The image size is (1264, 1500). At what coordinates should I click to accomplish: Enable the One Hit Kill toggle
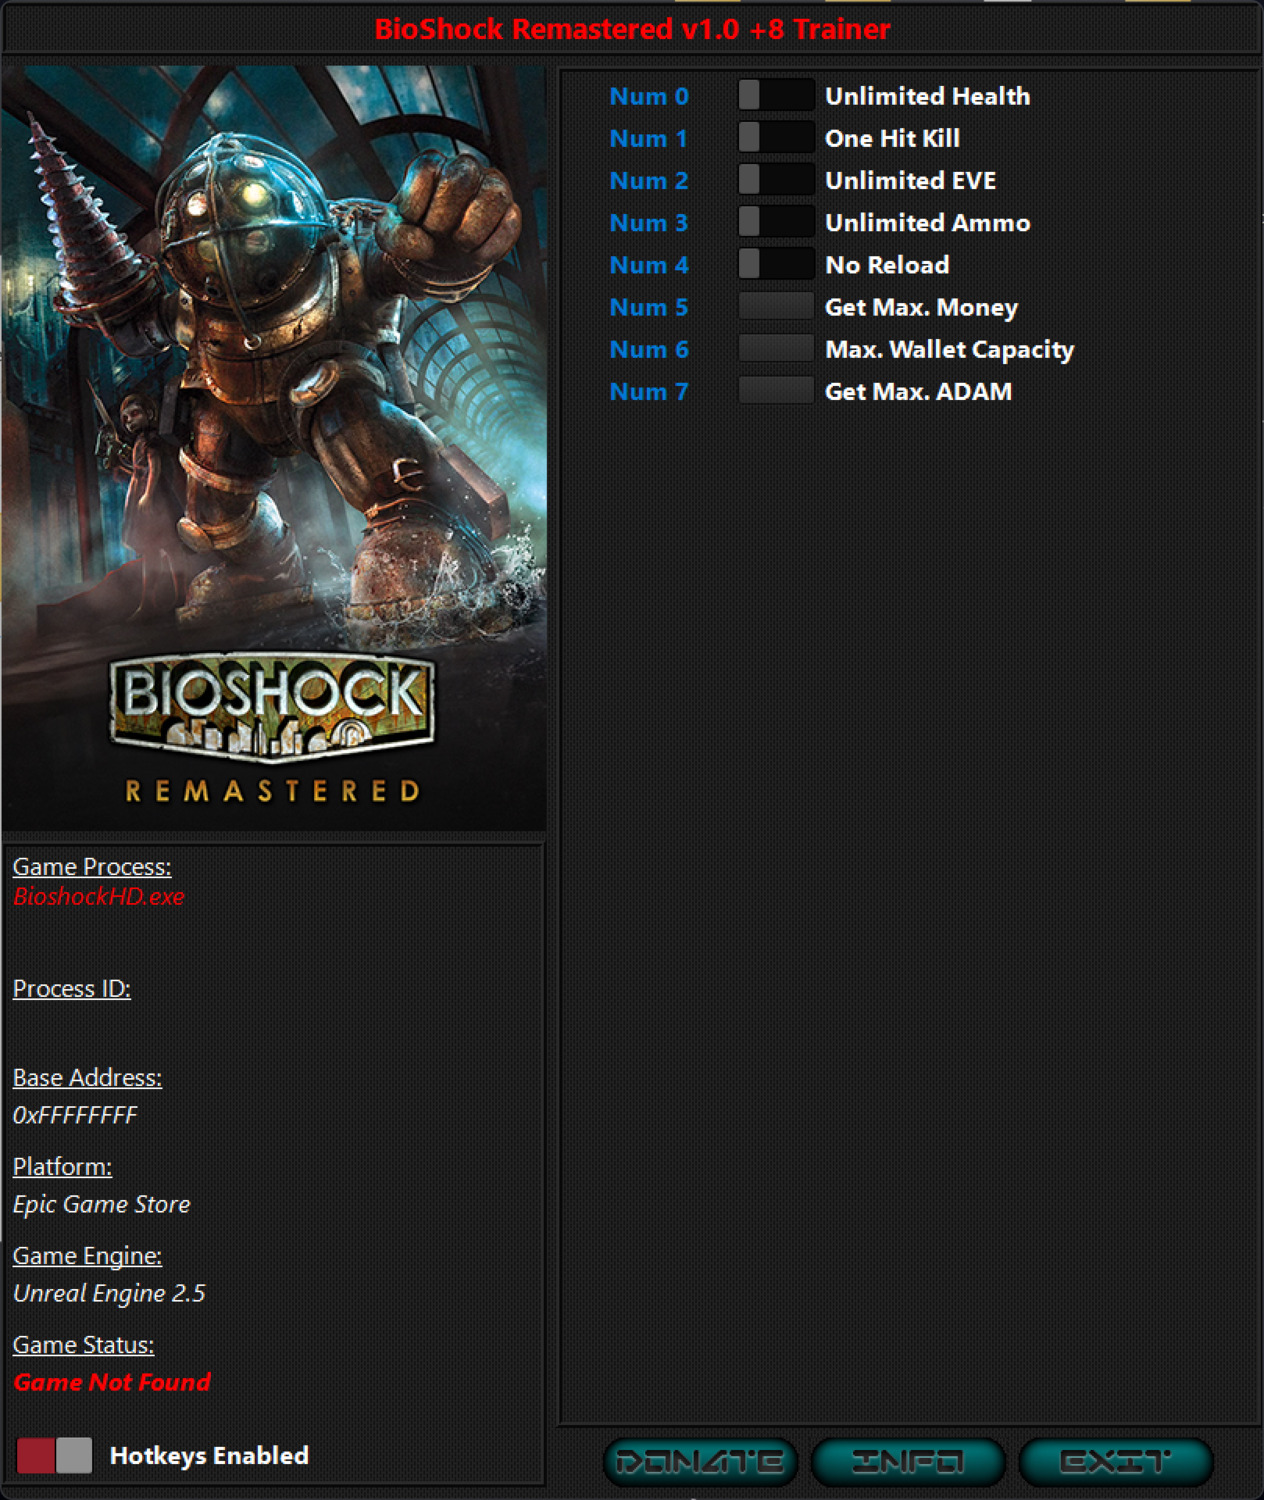775,138
